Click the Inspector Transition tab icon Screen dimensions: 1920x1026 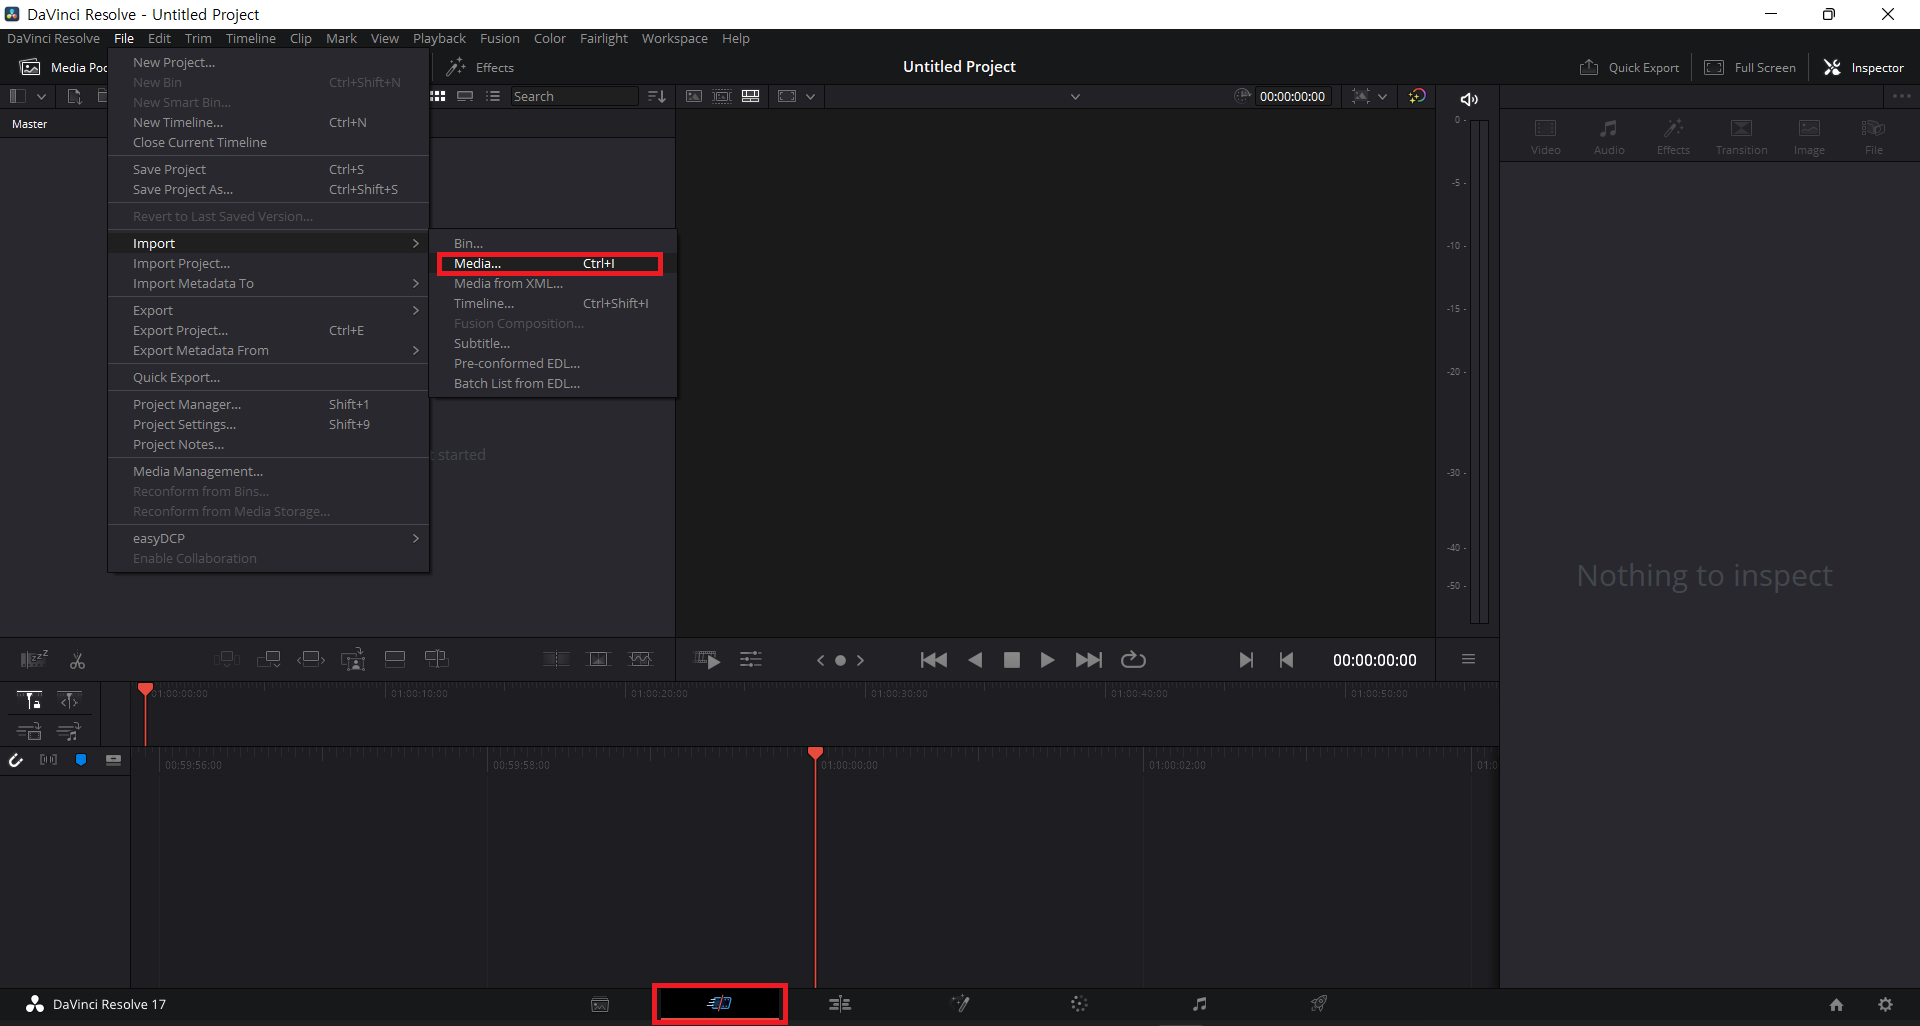click(x=1741, y=136)
